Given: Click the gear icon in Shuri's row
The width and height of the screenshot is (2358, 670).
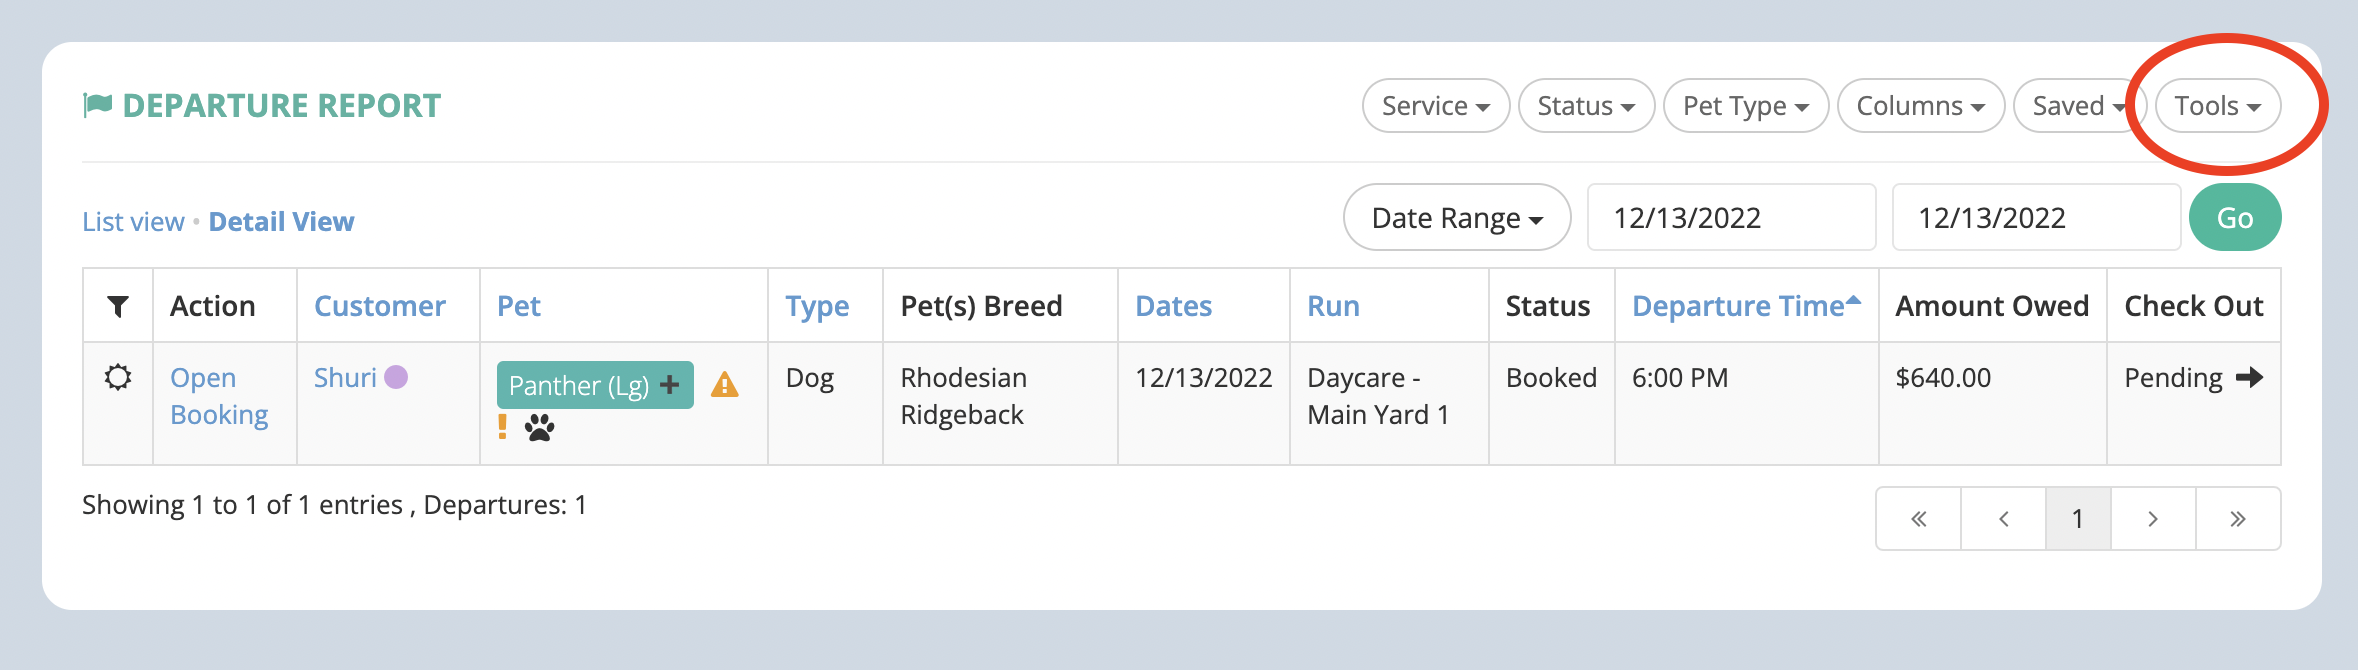Looking at the screenshot, I should (x=118, y=378).
